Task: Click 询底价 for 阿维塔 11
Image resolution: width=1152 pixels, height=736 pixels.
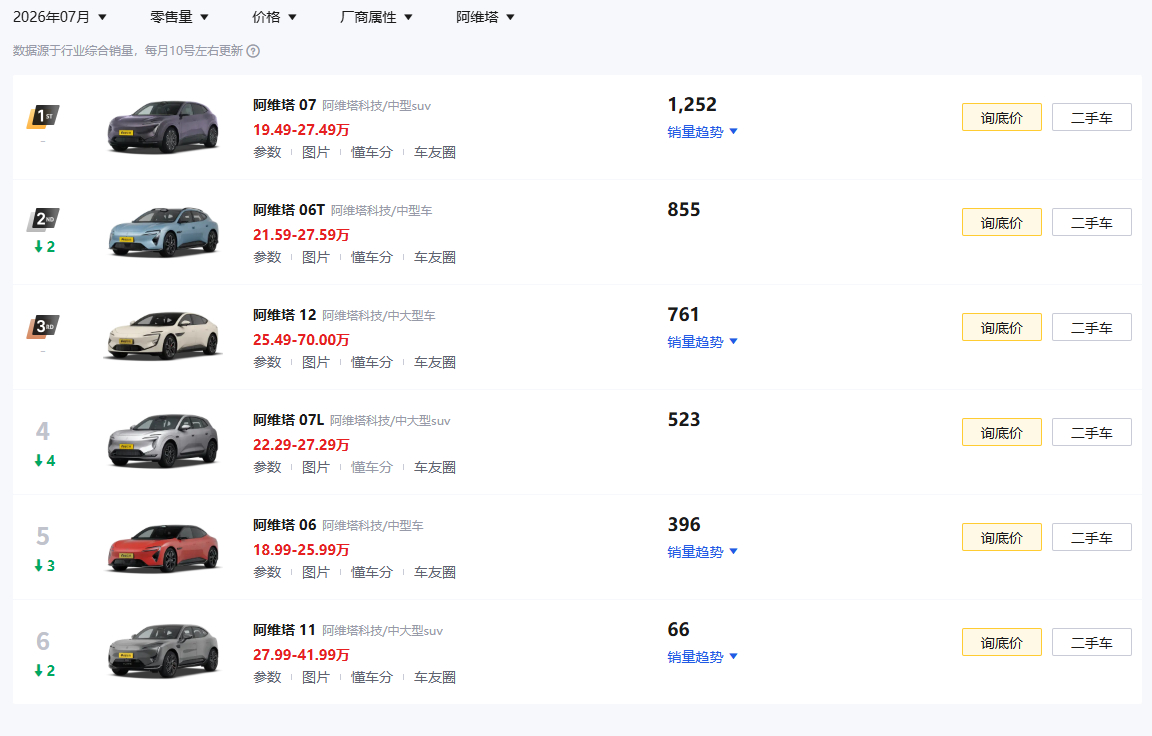Action: 1001,643
